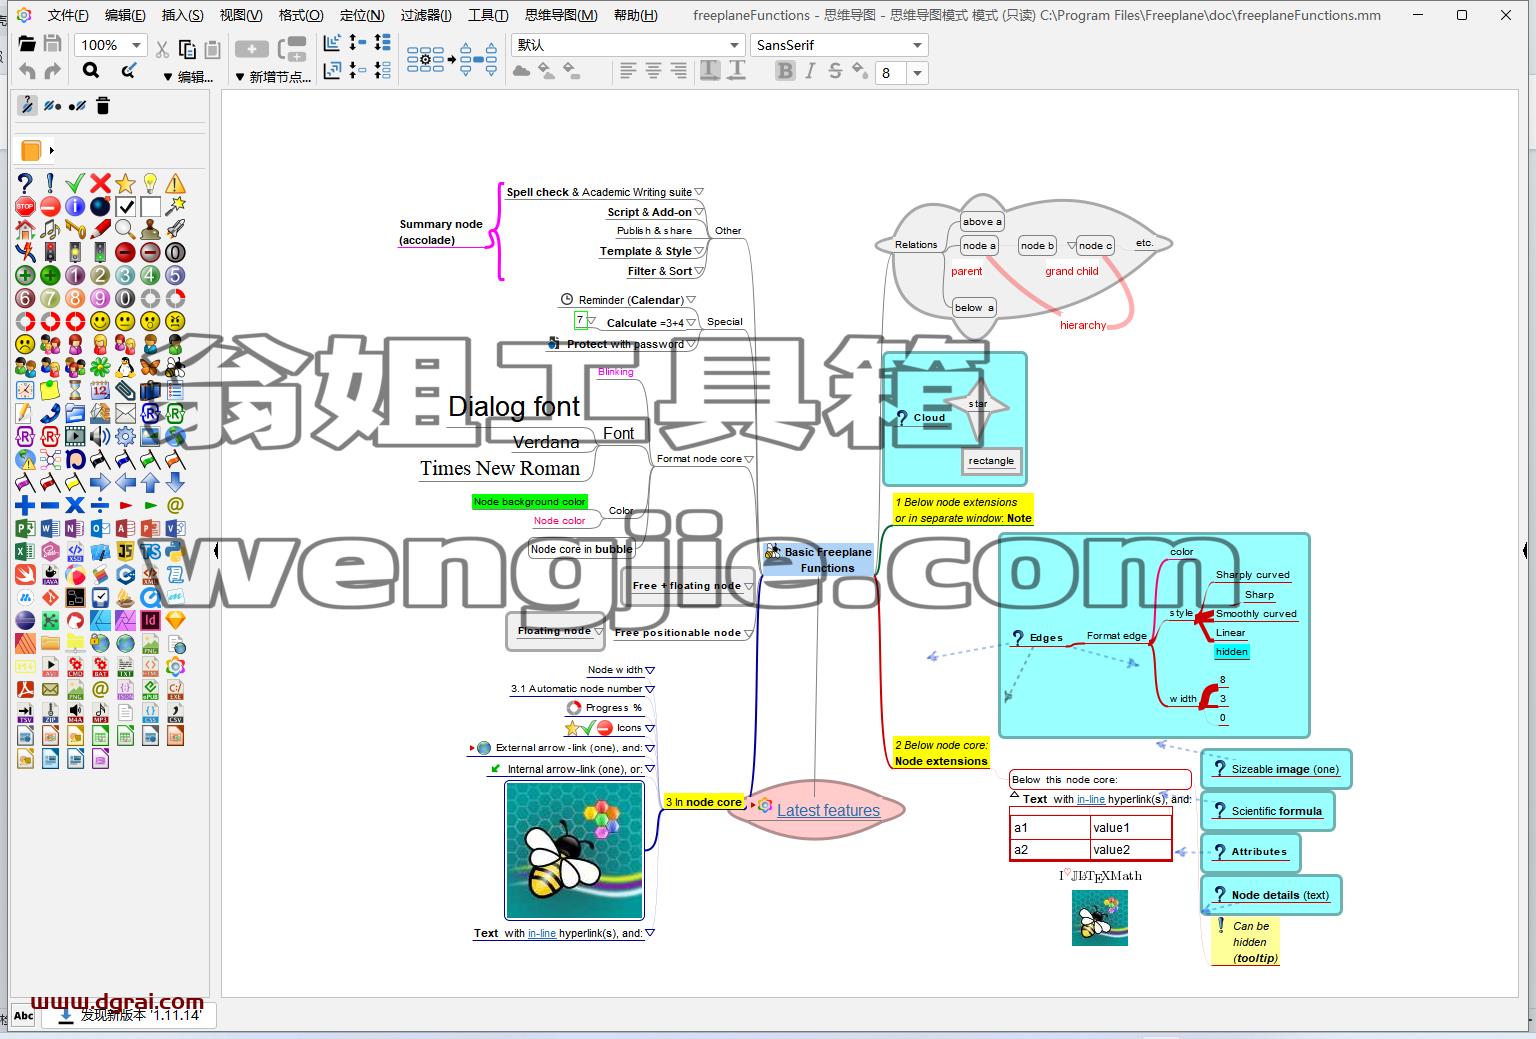This screenshot has width=1536, height=1039.
Task: Select the red X icon in palette
Action: point(100,183)
